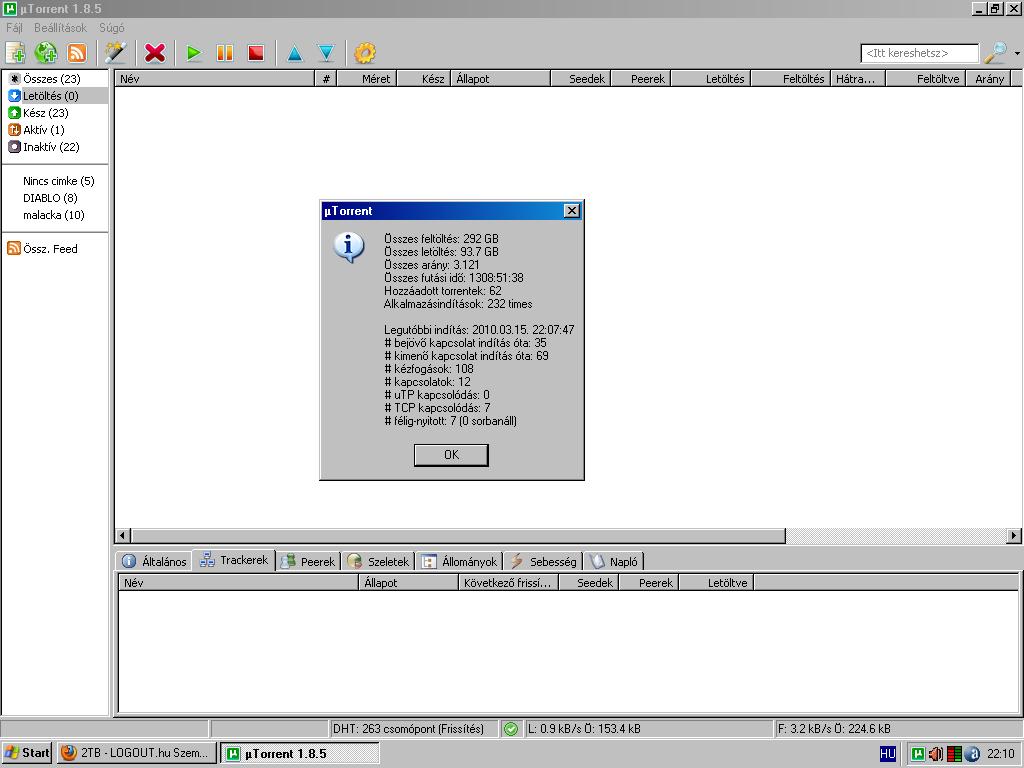This screenshot has width=1024, height=768.
Task: Click Add Torrent from URL globe icon
Action: pyautogui.click(x=46, y=53)
